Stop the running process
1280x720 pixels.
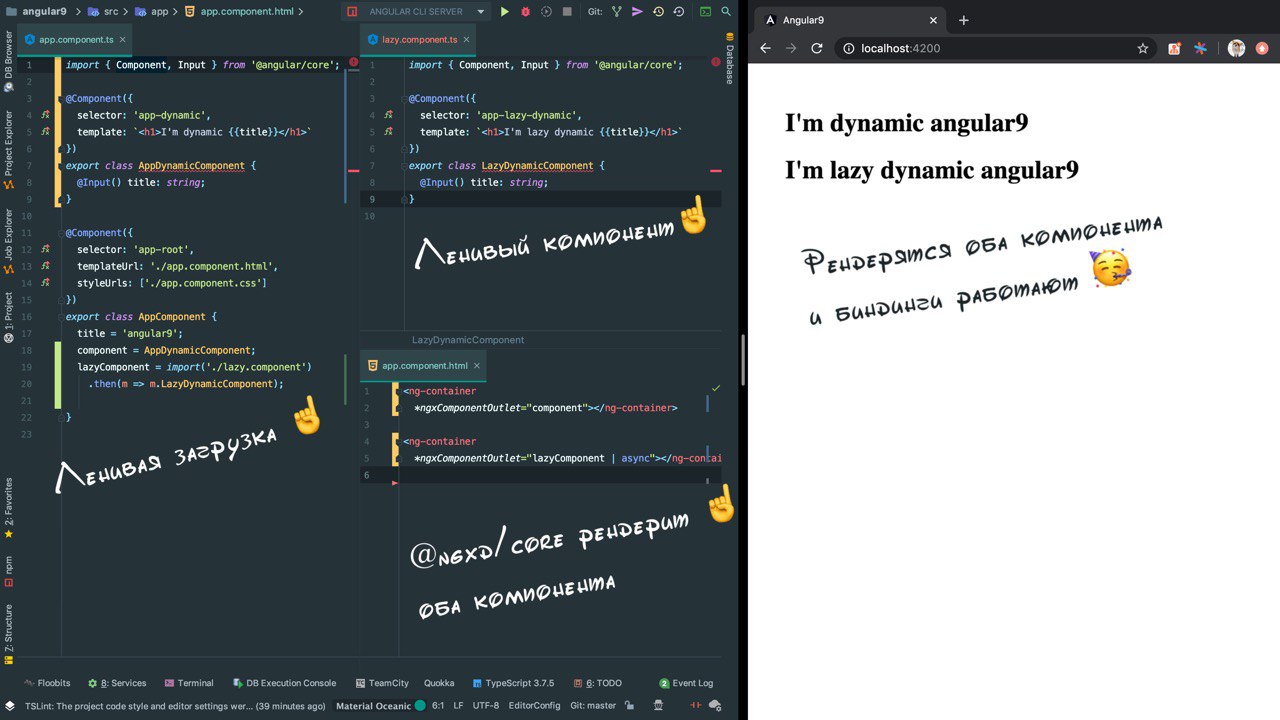click(567, 12)
